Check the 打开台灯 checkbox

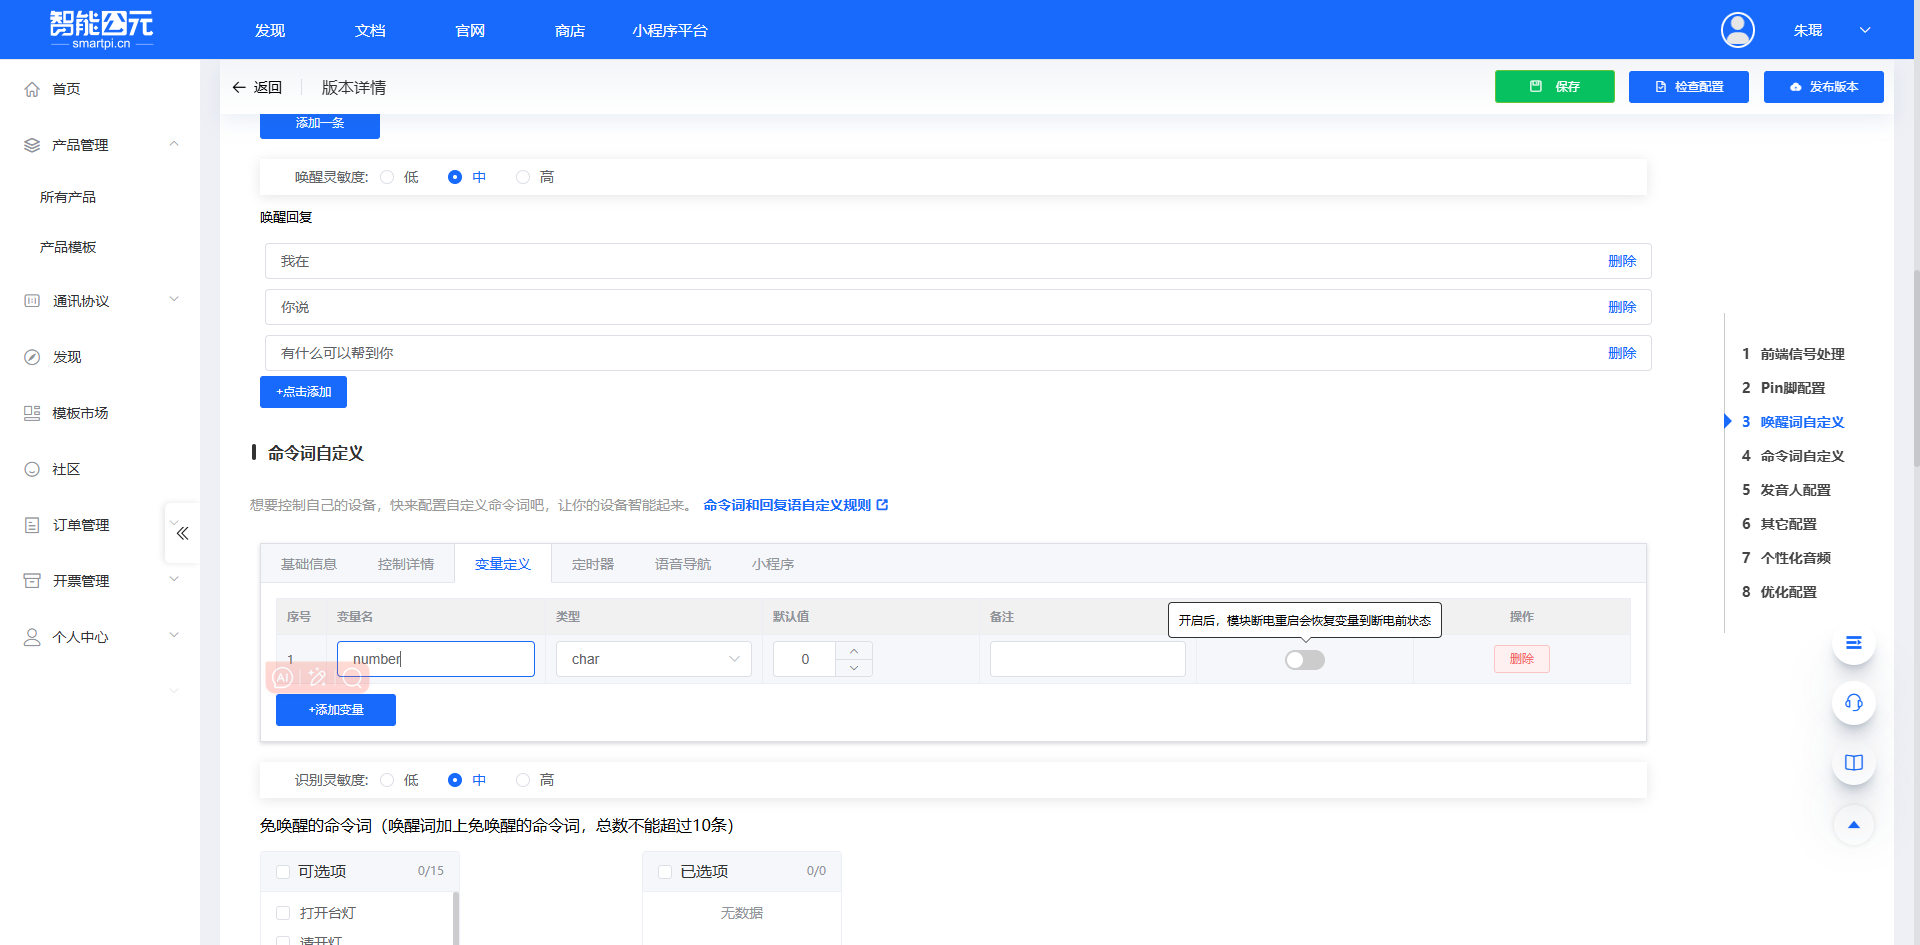pyautogui.click(x=283, y=913)
